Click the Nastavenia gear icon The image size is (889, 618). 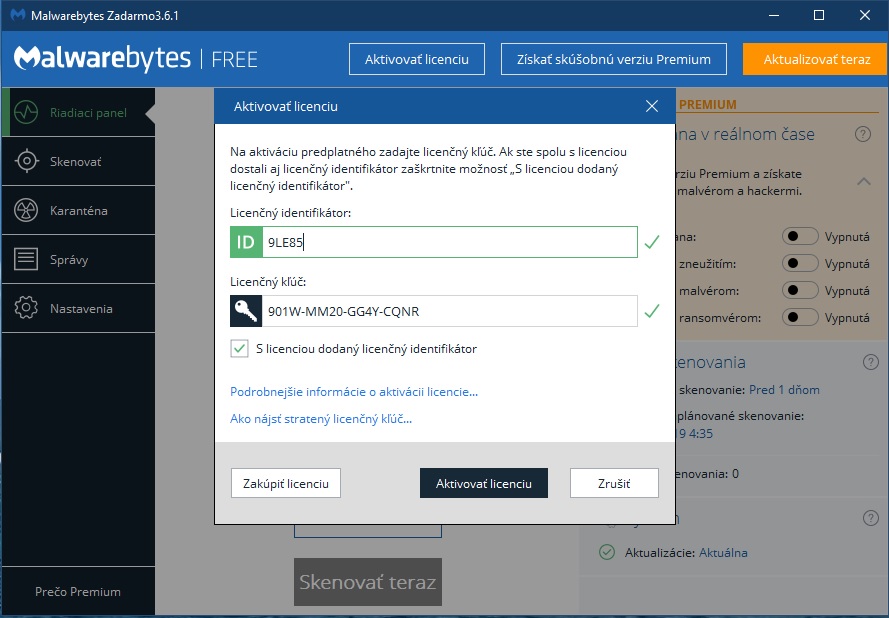click(x=26, y=309)
